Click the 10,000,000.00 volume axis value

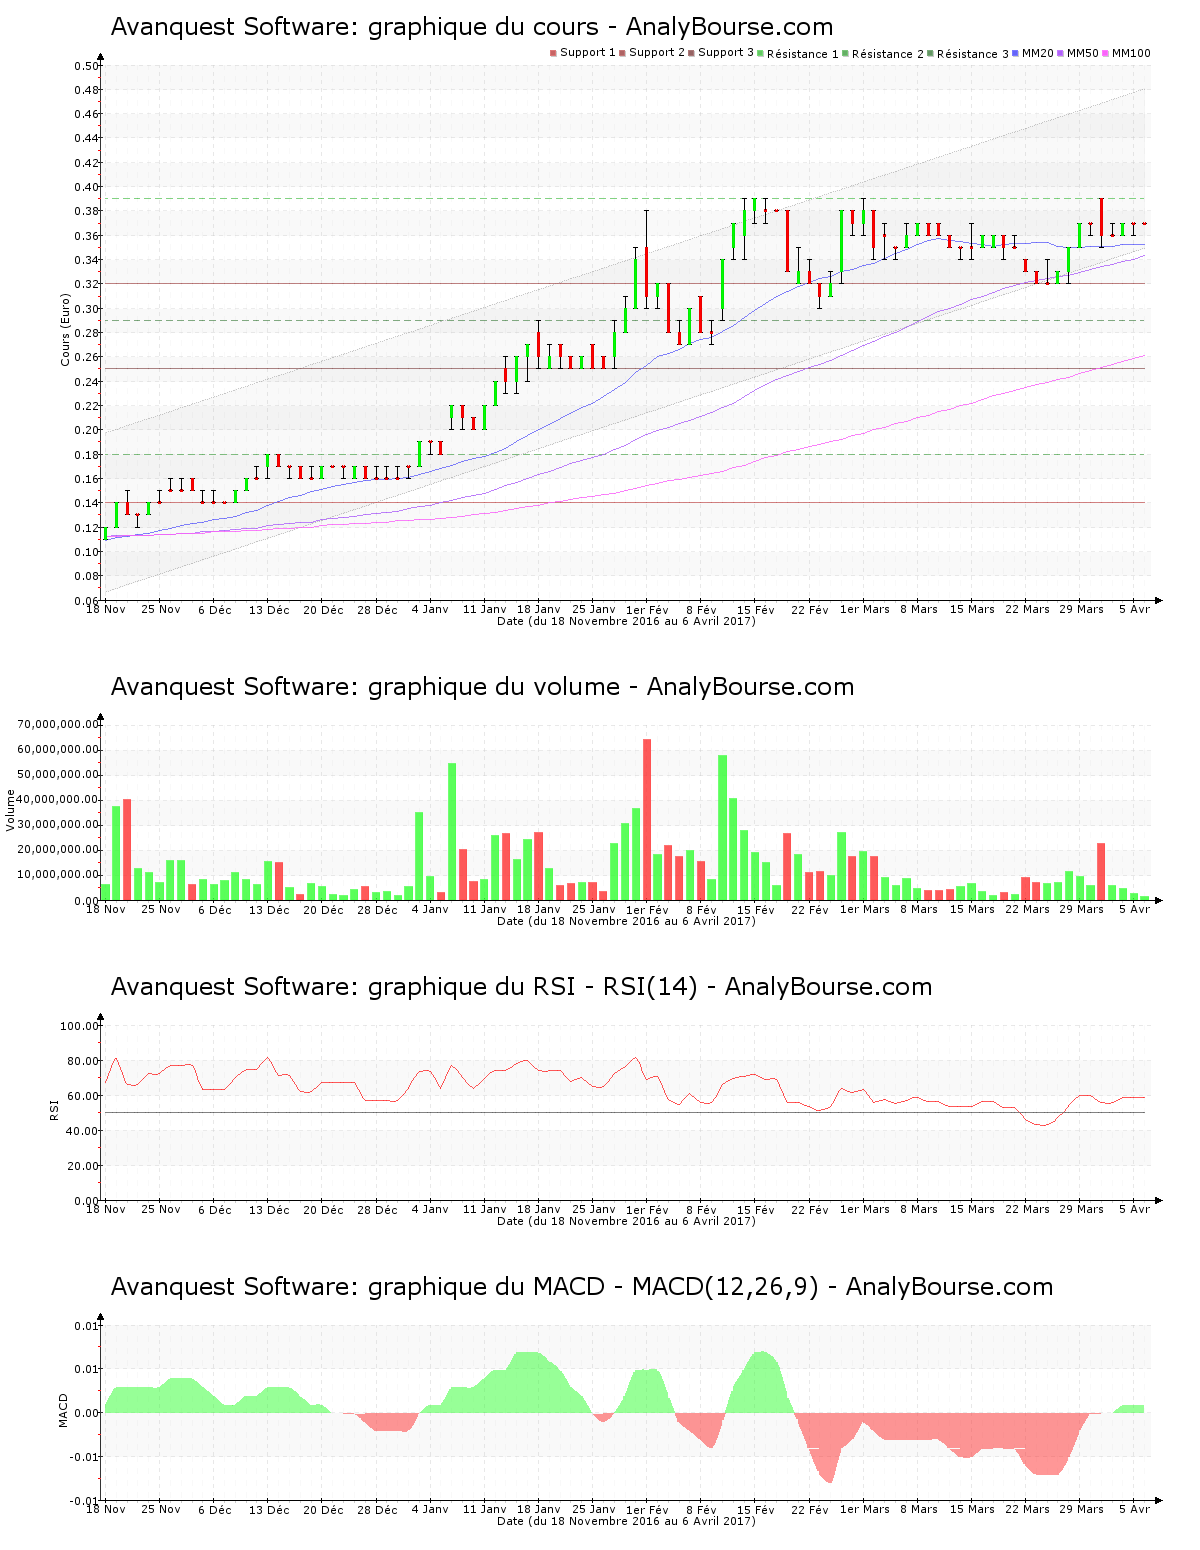click(x=59, y=875)
